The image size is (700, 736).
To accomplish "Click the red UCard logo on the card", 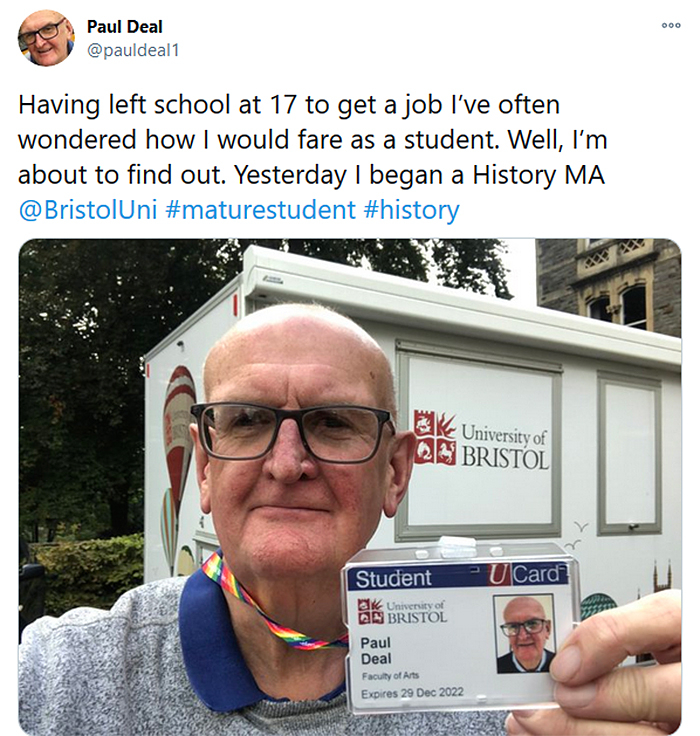I will pos(527,574).
